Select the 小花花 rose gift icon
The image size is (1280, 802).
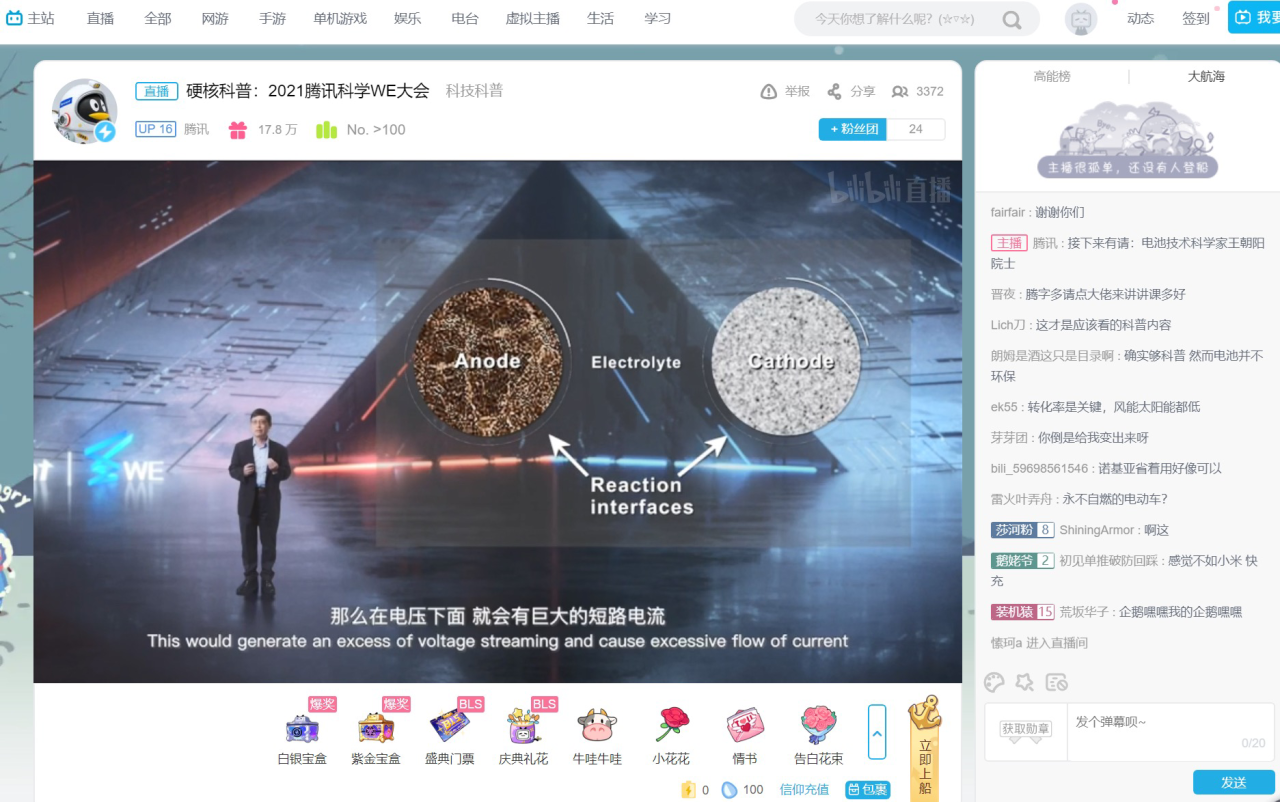click(x=672, y=724)
